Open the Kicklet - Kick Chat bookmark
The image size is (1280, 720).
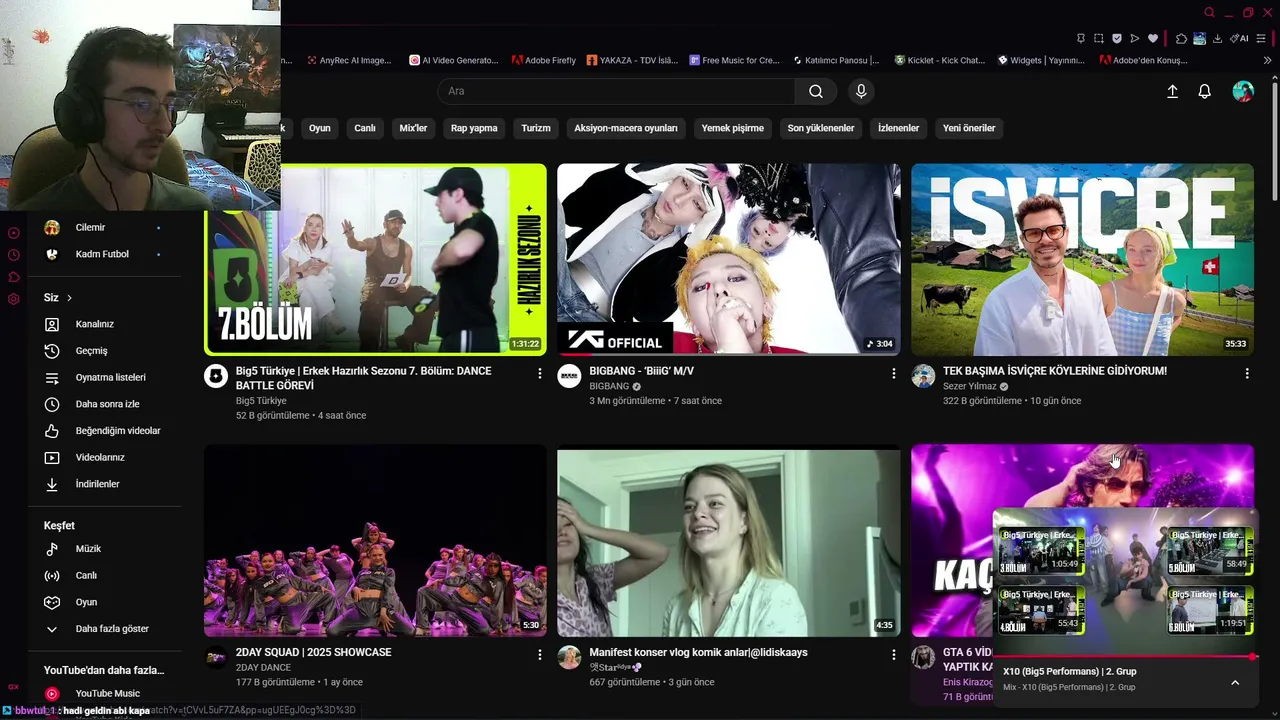point(940,60)
